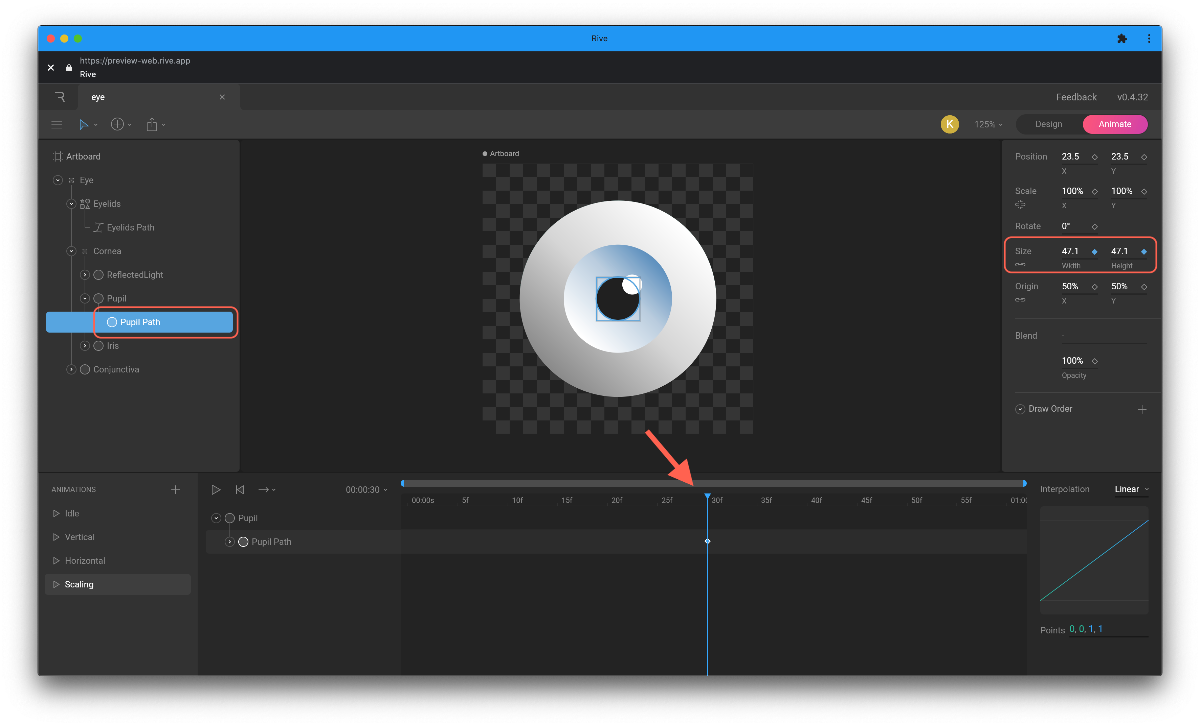The height and width of the screenshot is (726, 1200).
Task: Select the Horizontal animation
Action: [x=118, y=561]
